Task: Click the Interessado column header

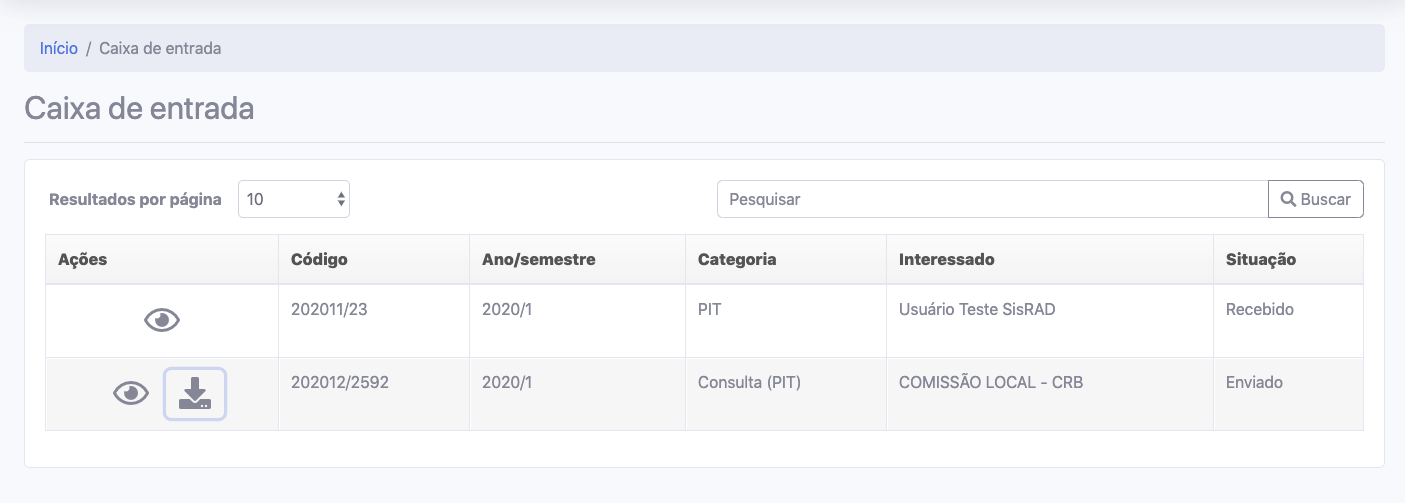Action: (x=946, y=259)
